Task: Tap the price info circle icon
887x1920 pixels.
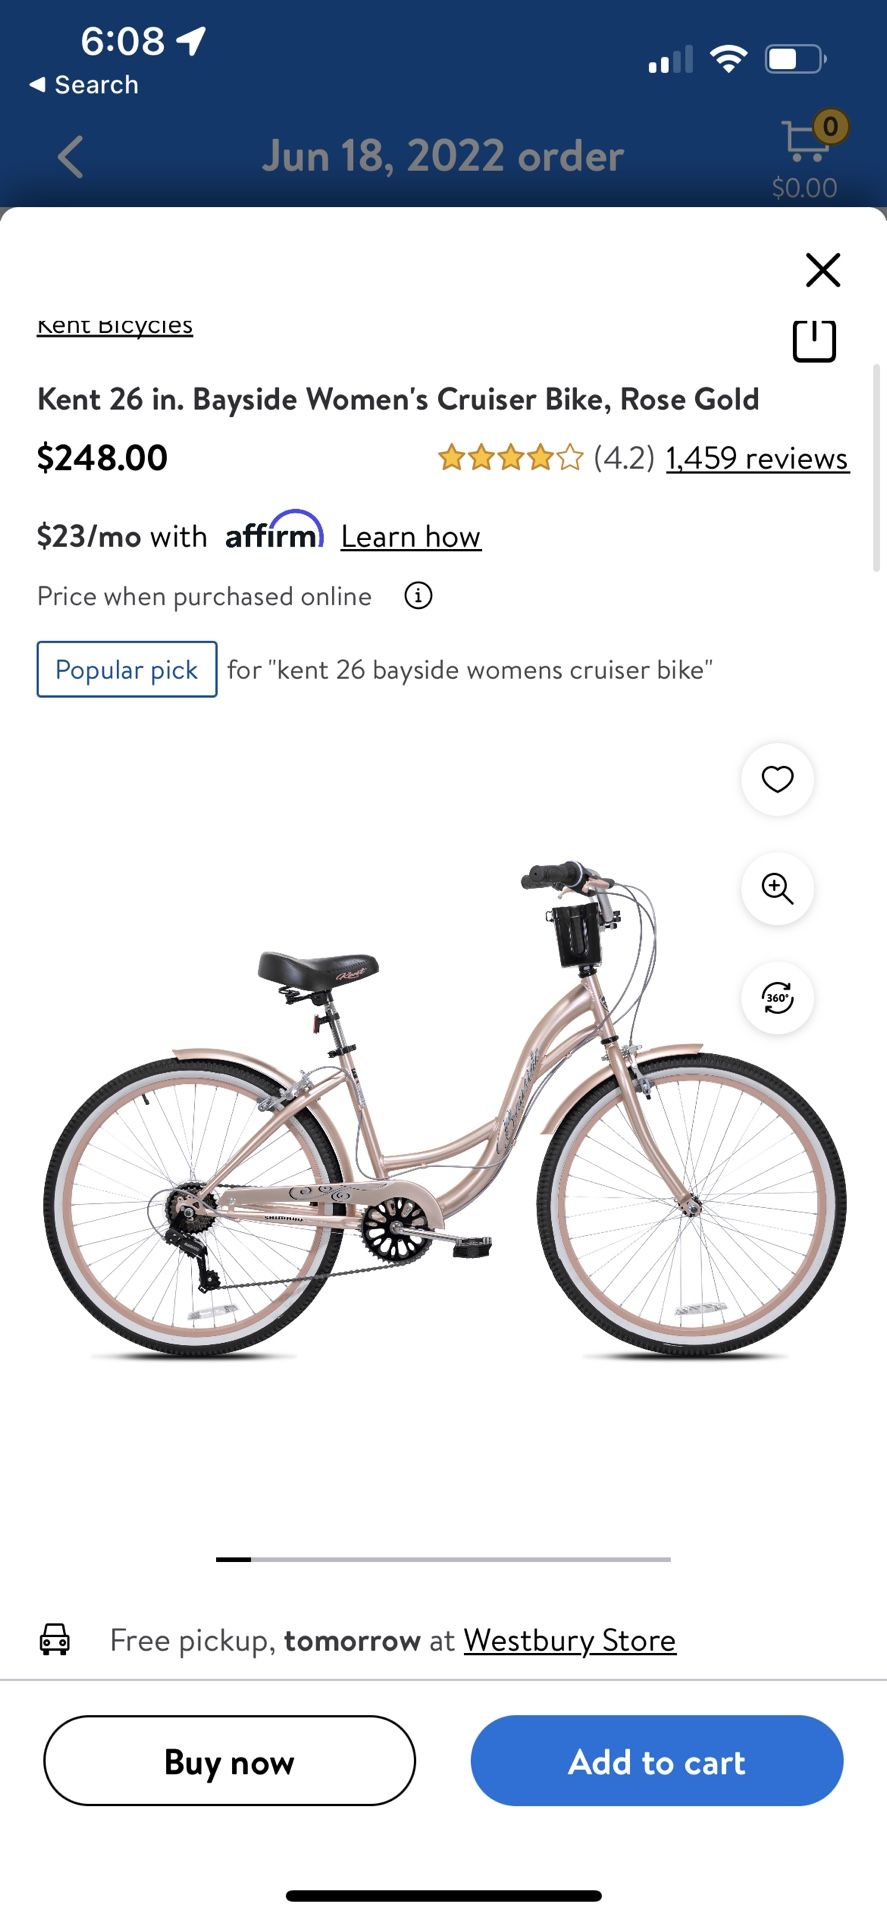Action: (x=418, y=596)
